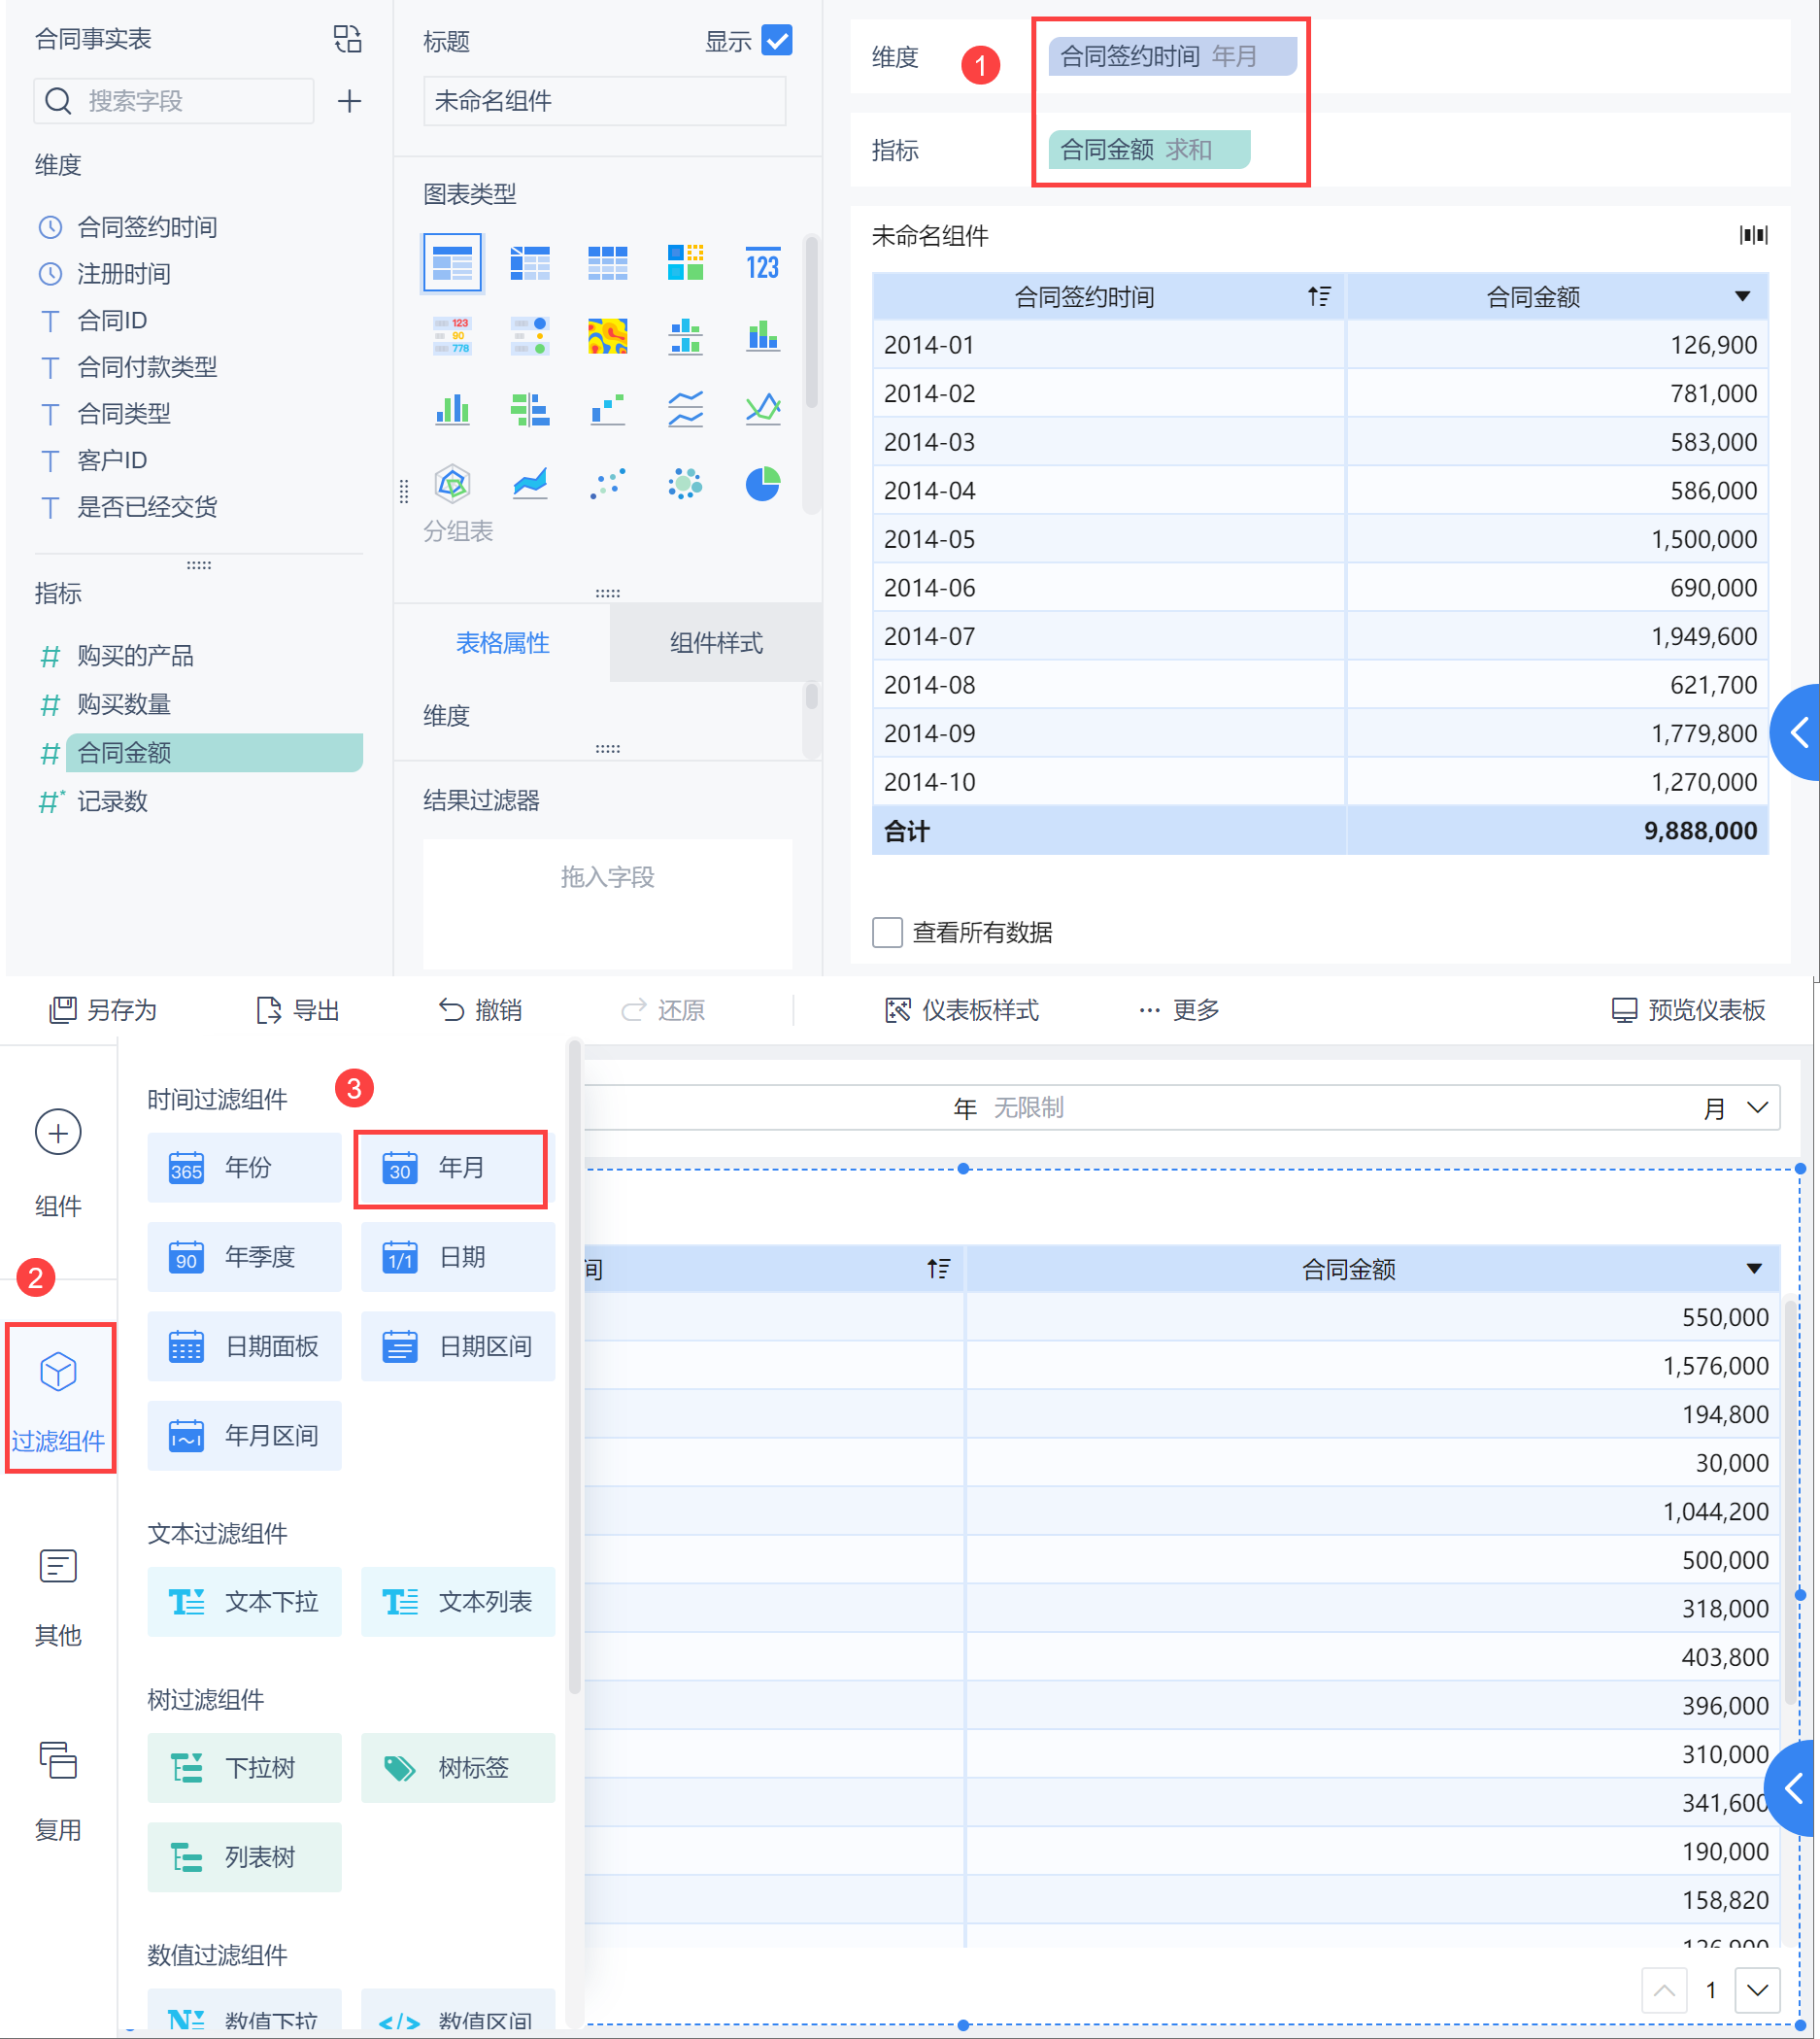Choose the clustered bubble chart icon

pos(685,484)
